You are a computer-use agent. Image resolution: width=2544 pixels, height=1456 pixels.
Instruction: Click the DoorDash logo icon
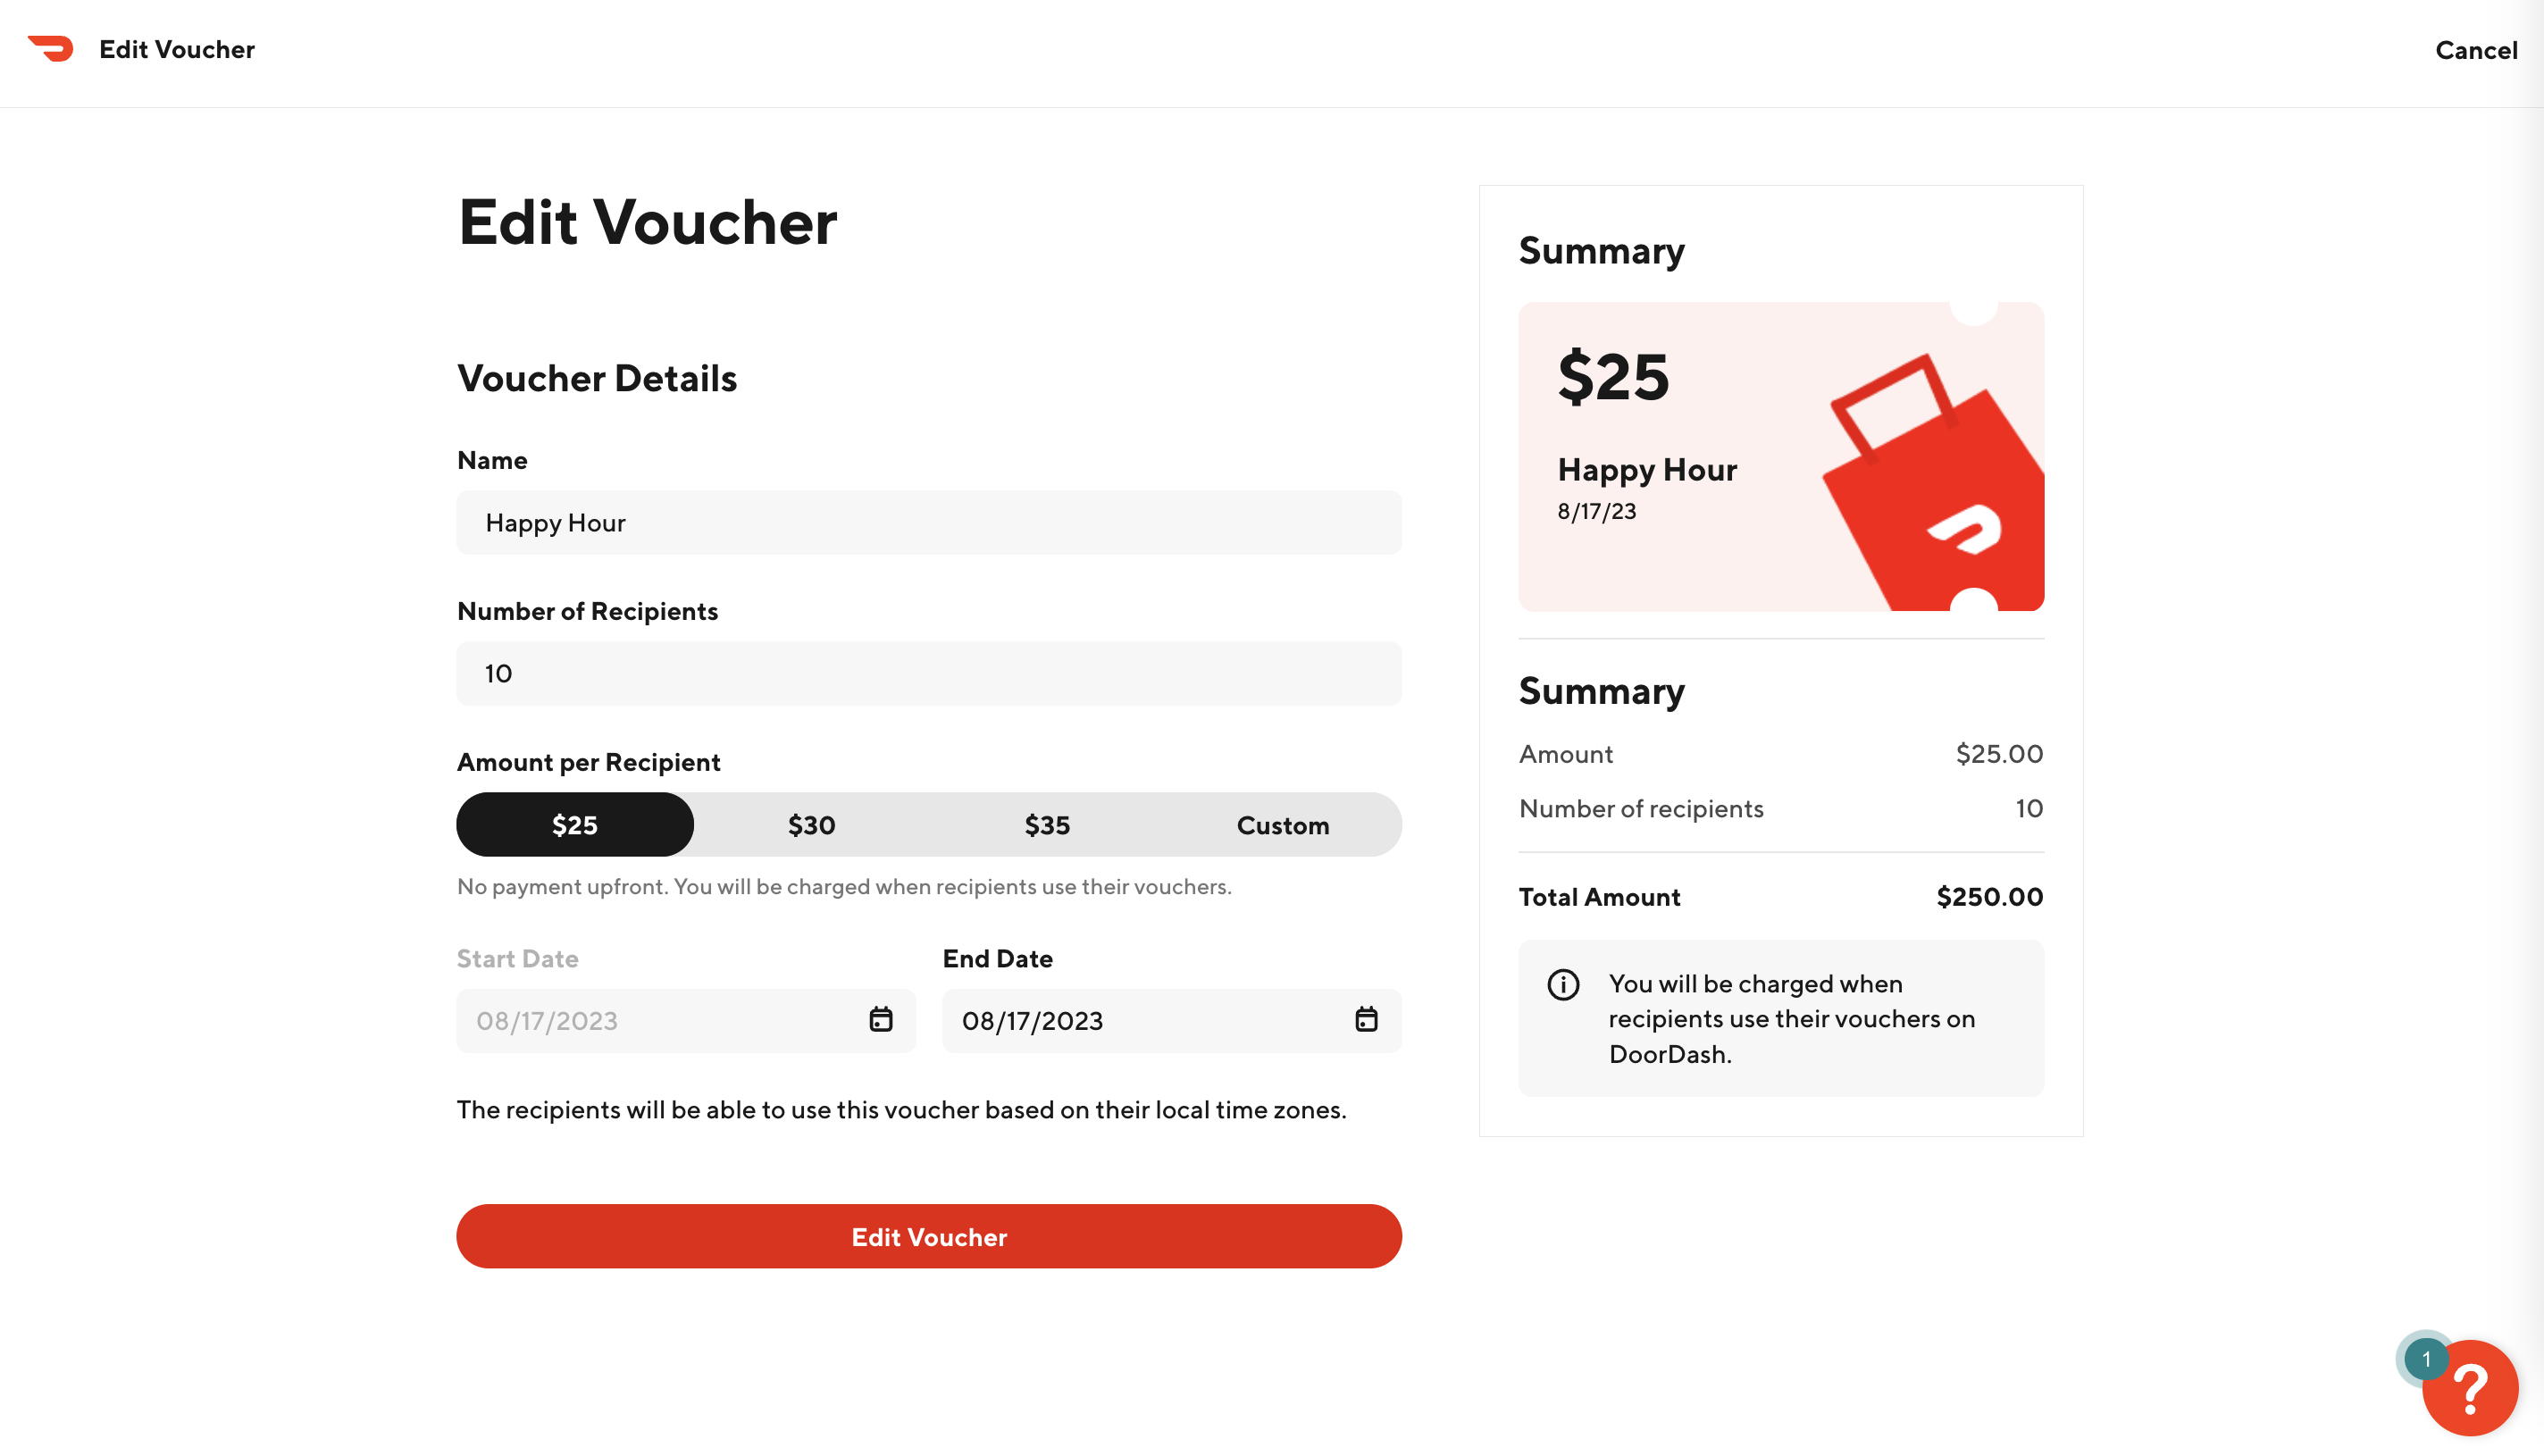[51, 49]
